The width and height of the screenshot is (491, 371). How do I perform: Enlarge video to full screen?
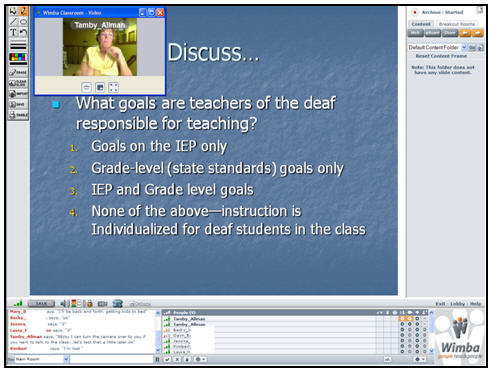point(113,87)
